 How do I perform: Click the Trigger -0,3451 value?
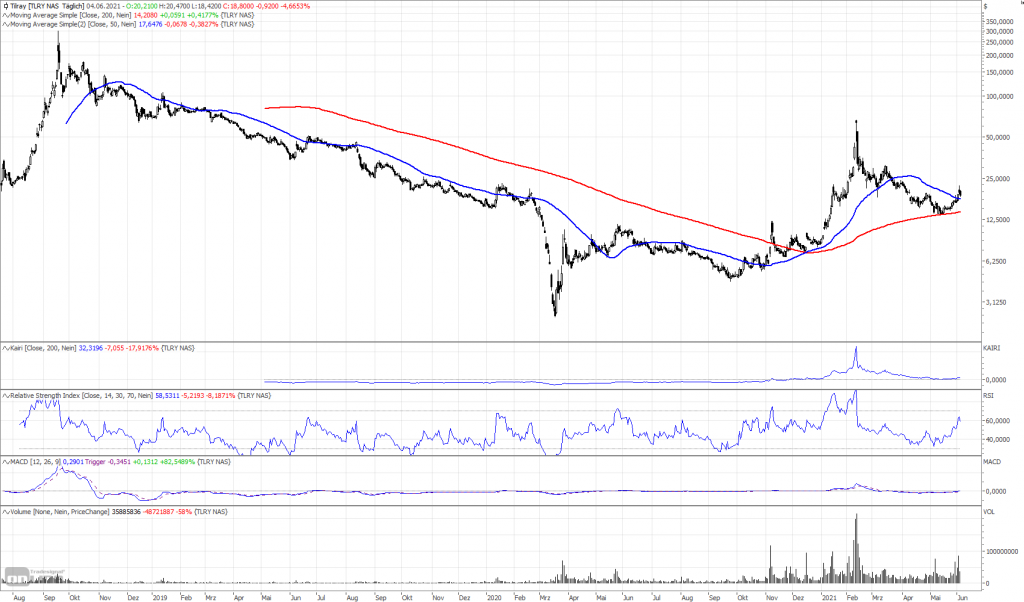(108, 462)
